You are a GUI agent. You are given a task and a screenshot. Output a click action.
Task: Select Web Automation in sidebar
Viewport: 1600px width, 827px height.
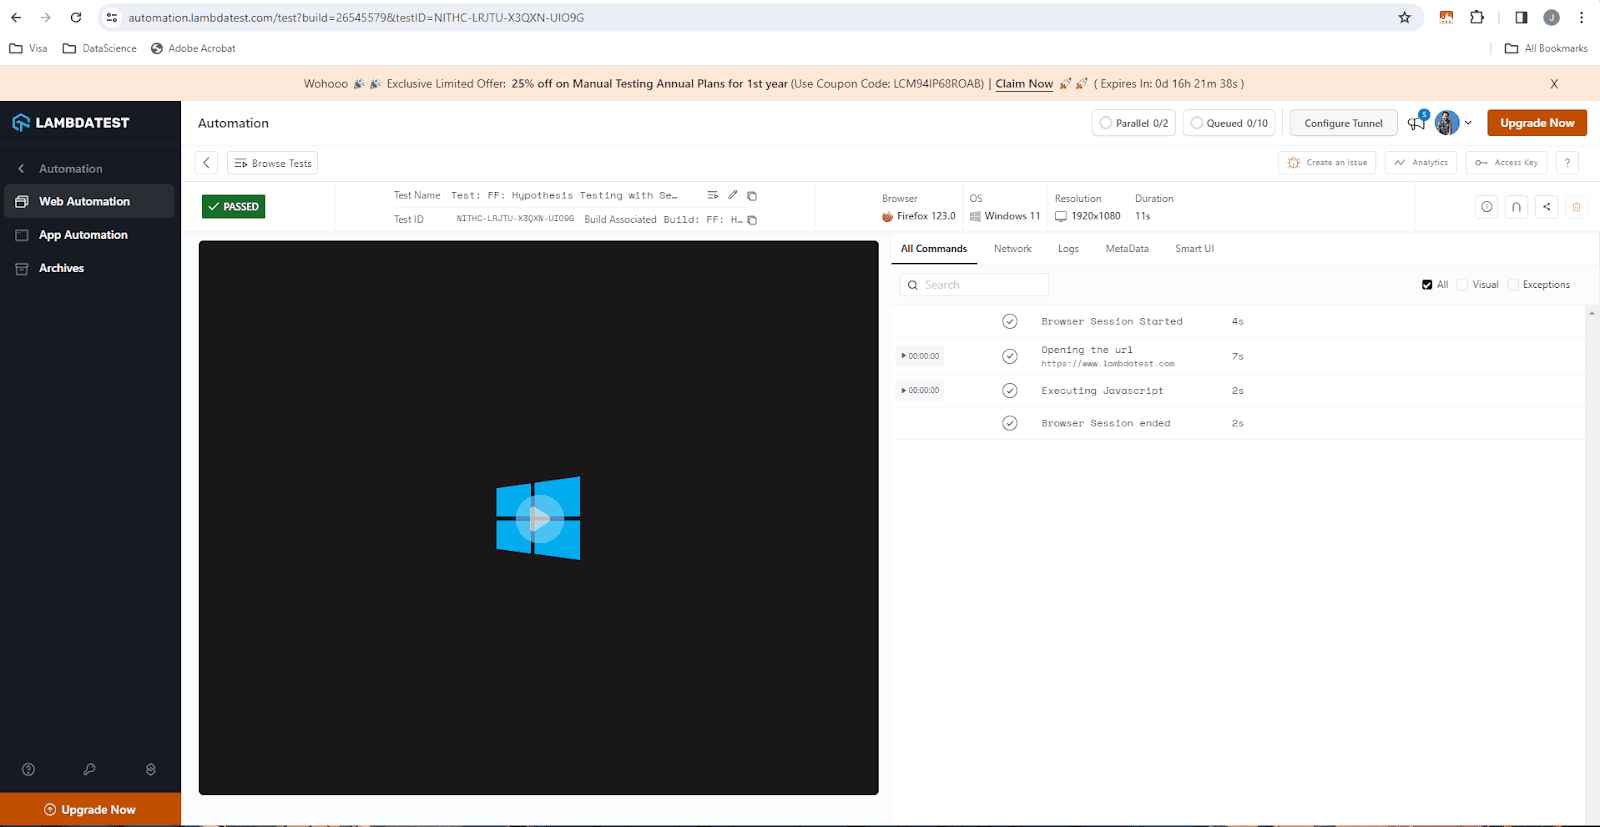tap(89, 201)
